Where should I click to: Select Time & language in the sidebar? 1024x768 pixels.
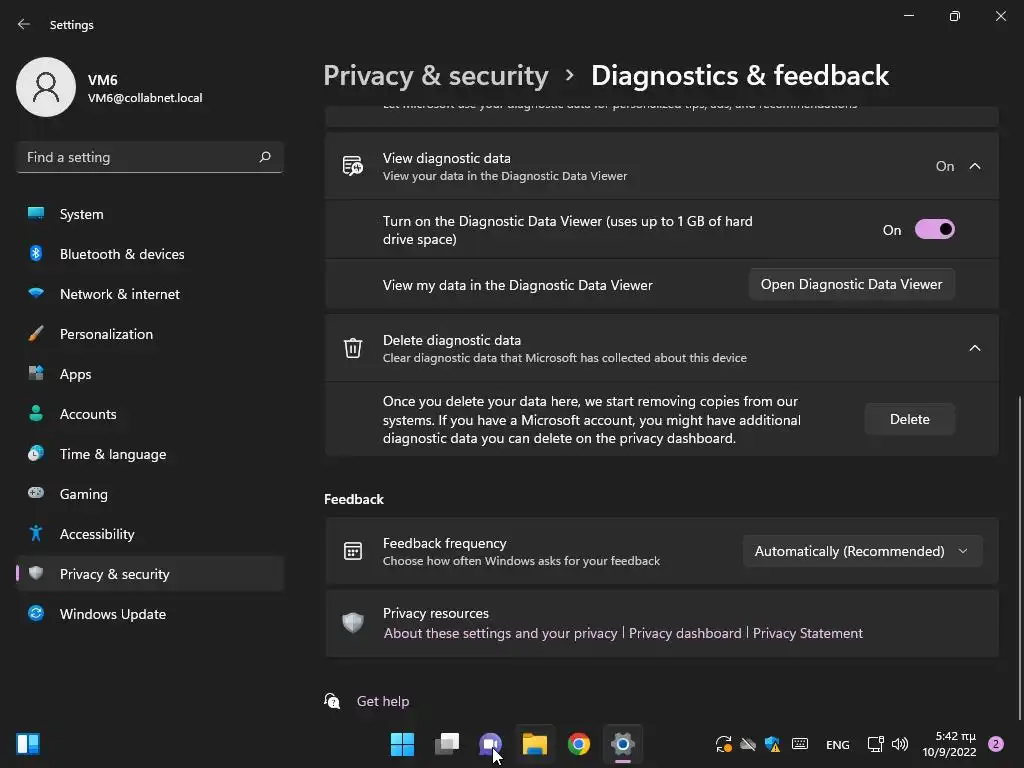[x=150, y=454]
